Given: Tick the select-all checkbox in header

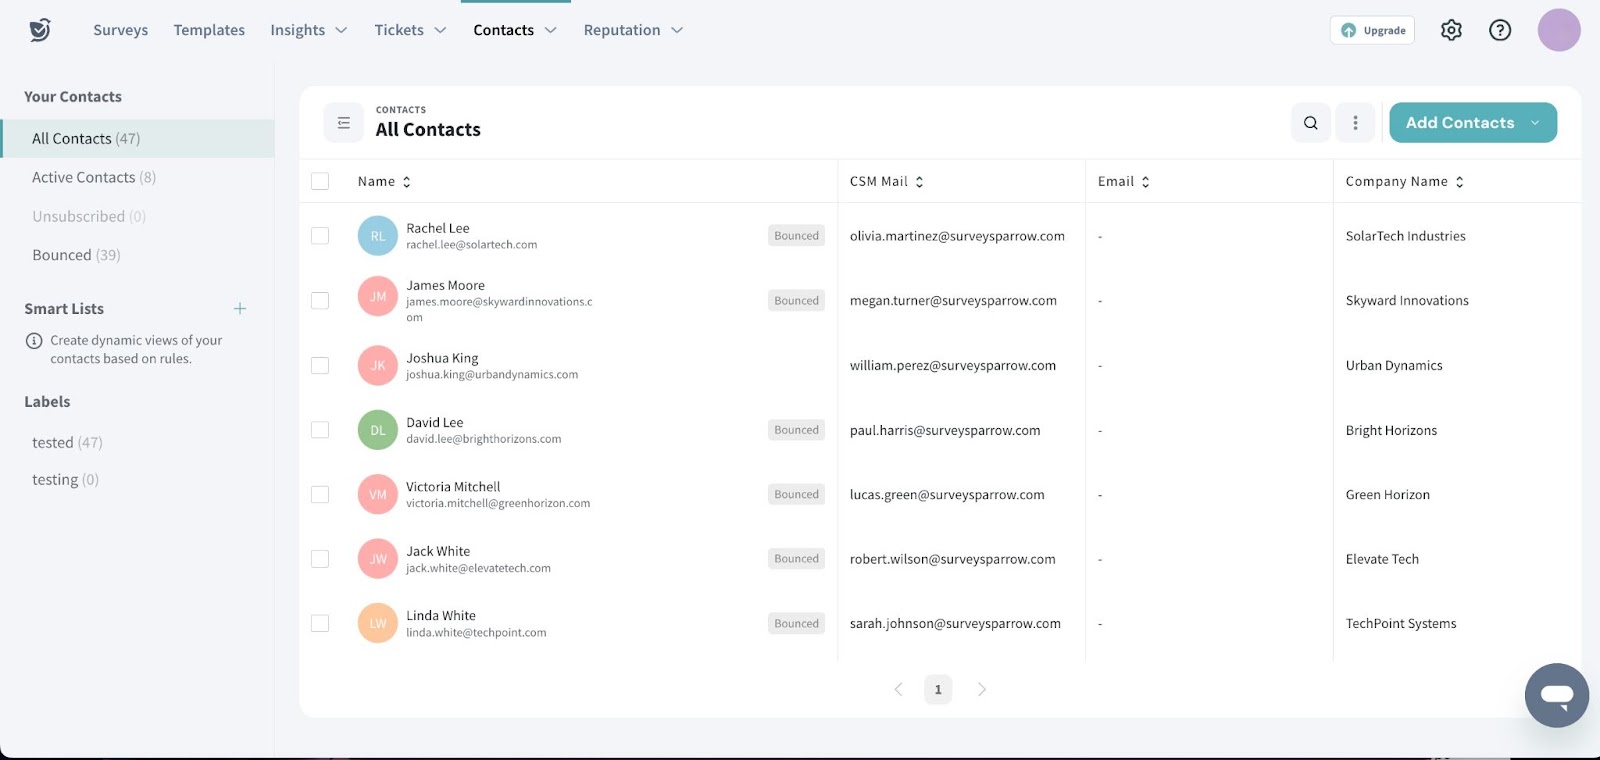Looking at the screenshot, I should click(320, 182).
